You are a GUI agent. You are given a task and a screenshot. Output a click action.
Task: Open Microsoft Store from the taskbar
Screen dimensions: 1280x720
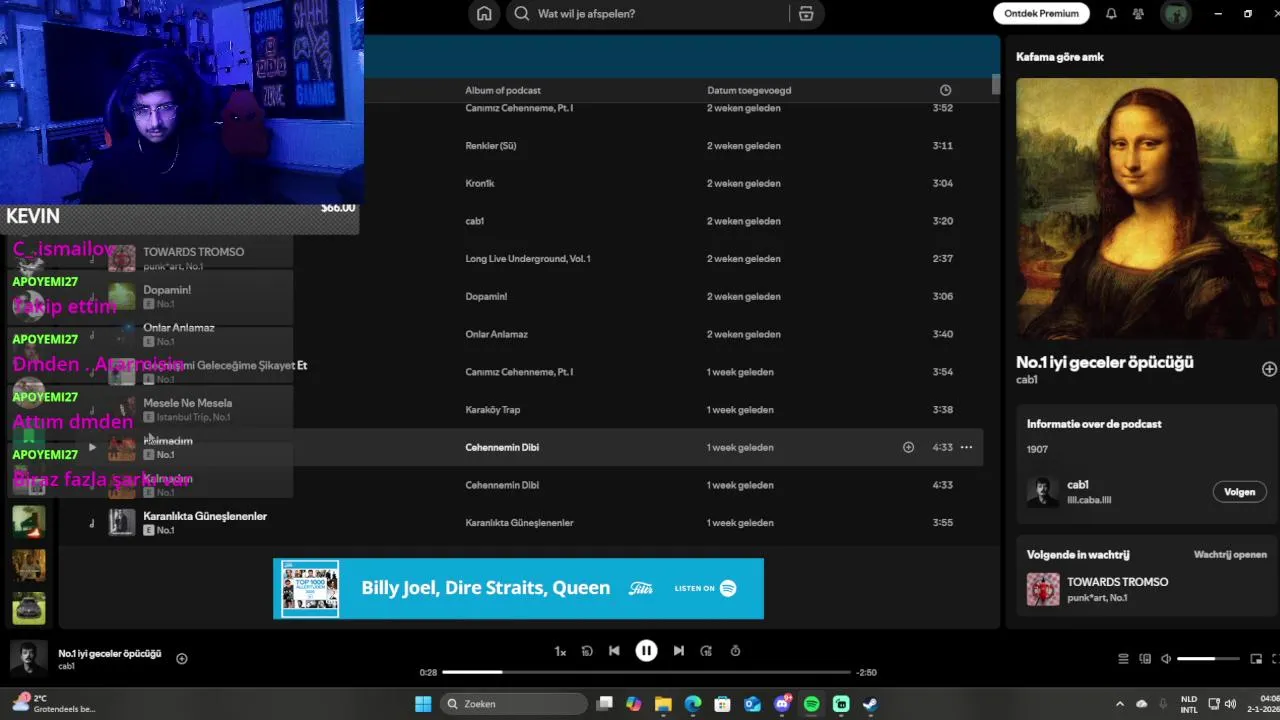[x=722, y=704]
